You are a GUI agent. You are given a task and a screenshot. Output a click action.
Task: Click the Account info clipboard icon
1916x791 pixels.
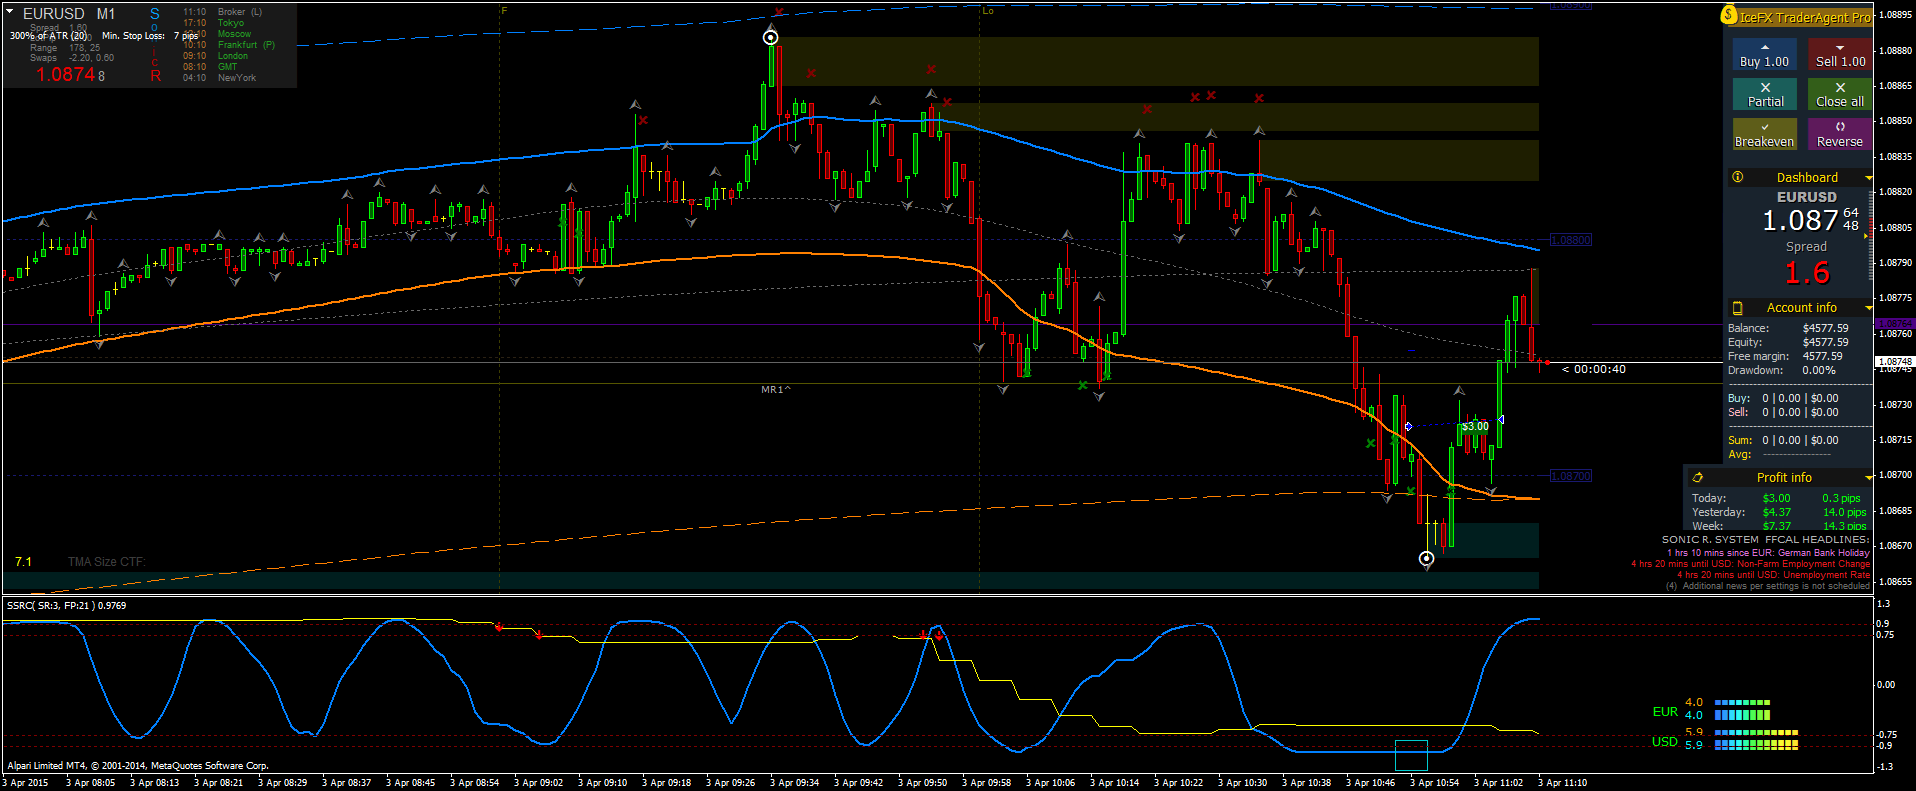[1738, 308]
